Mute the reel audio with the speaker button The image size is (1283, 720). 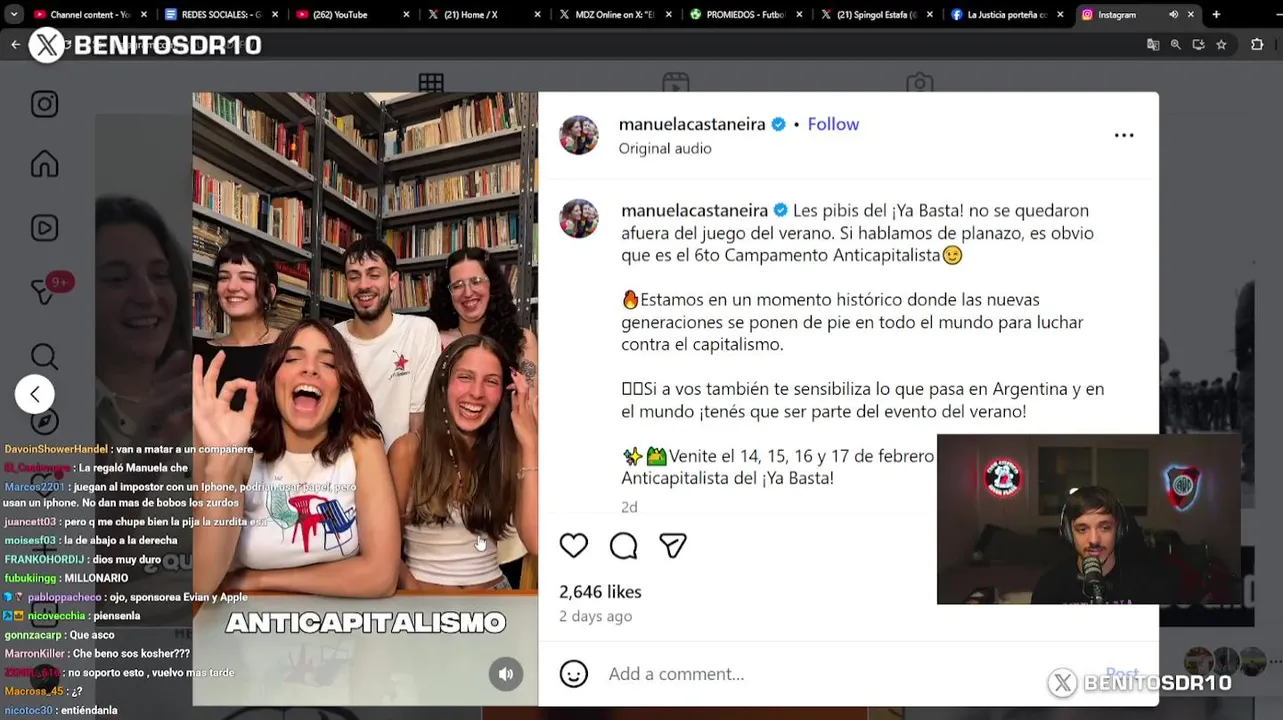505,674
